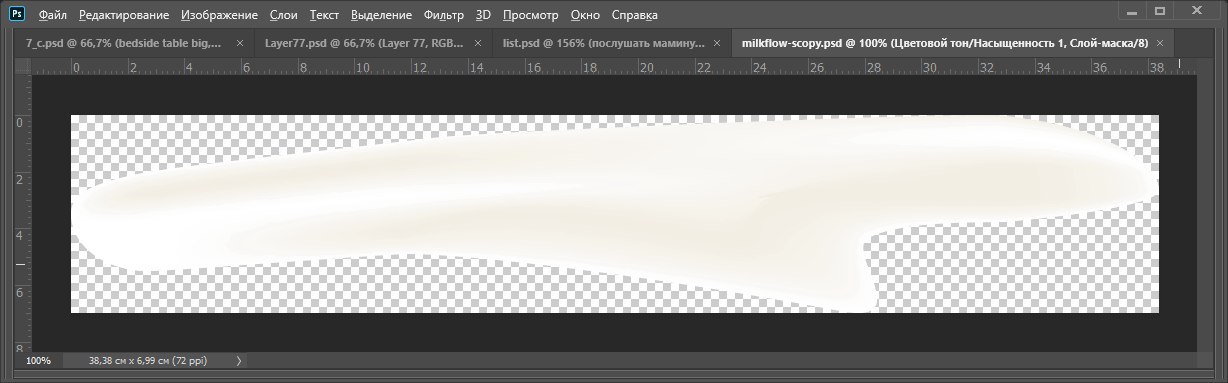Open the Фильтр menu
1228x383 pixels.
click(444, 15)
